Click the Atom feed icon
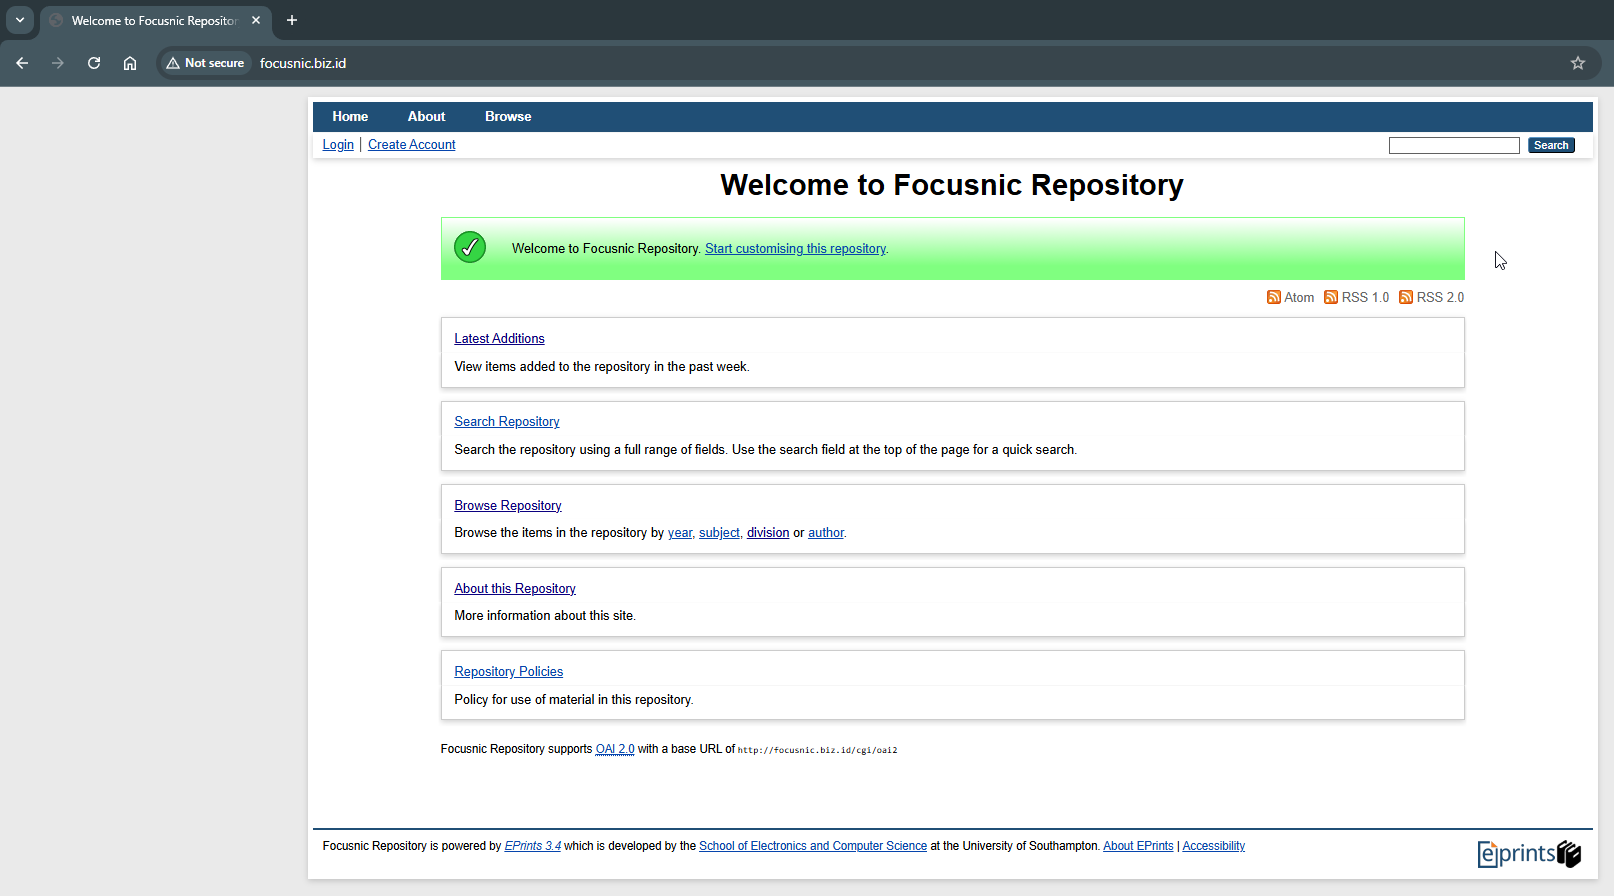 1273,297
